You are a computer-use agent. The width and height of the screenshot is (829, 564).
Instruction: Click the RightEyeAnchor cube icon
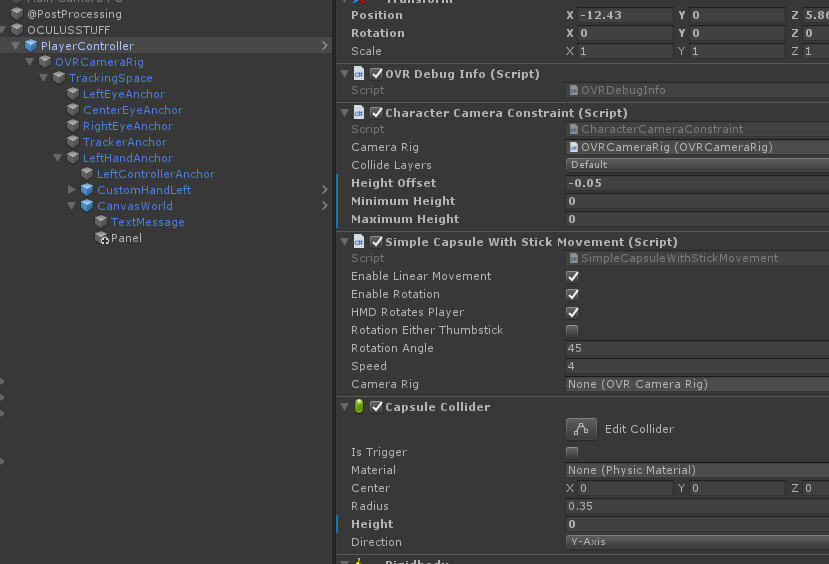(x=73, y=126)
